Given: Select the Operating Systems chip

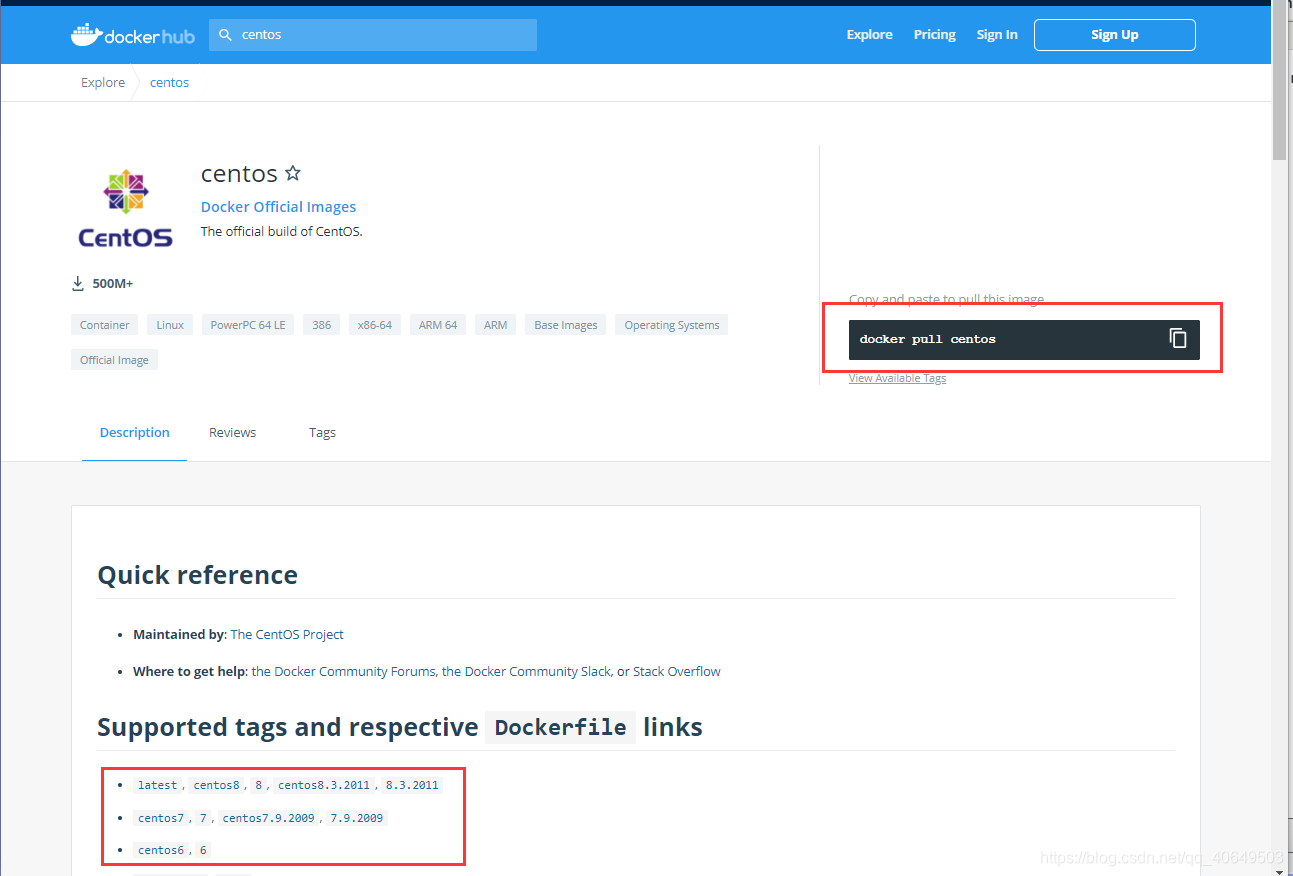Looking at the screenshot, I should click(x=672, y=325).
